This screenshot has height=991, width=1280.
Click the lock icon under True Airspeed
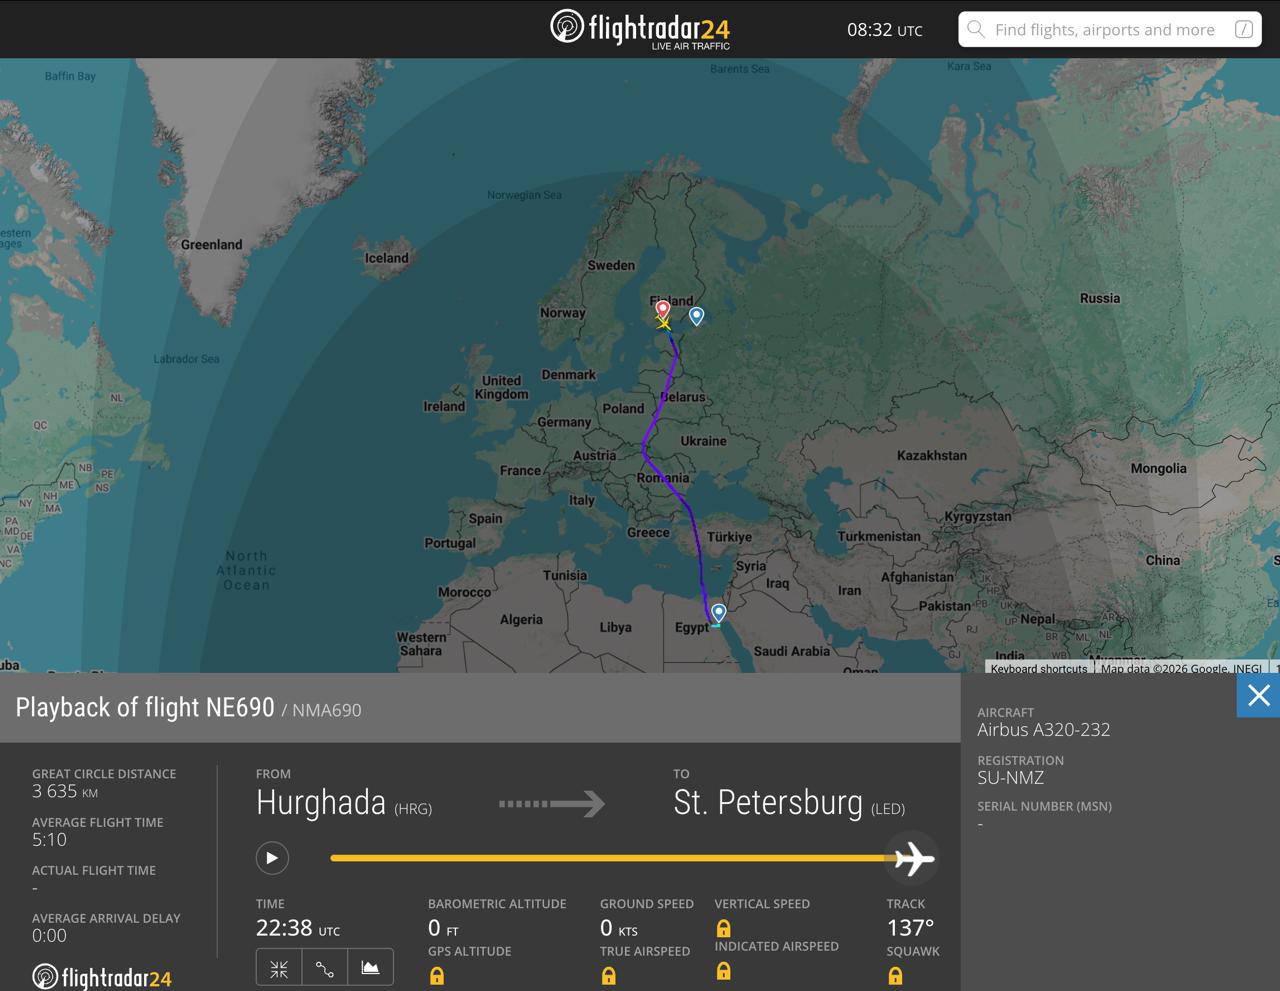609,975
